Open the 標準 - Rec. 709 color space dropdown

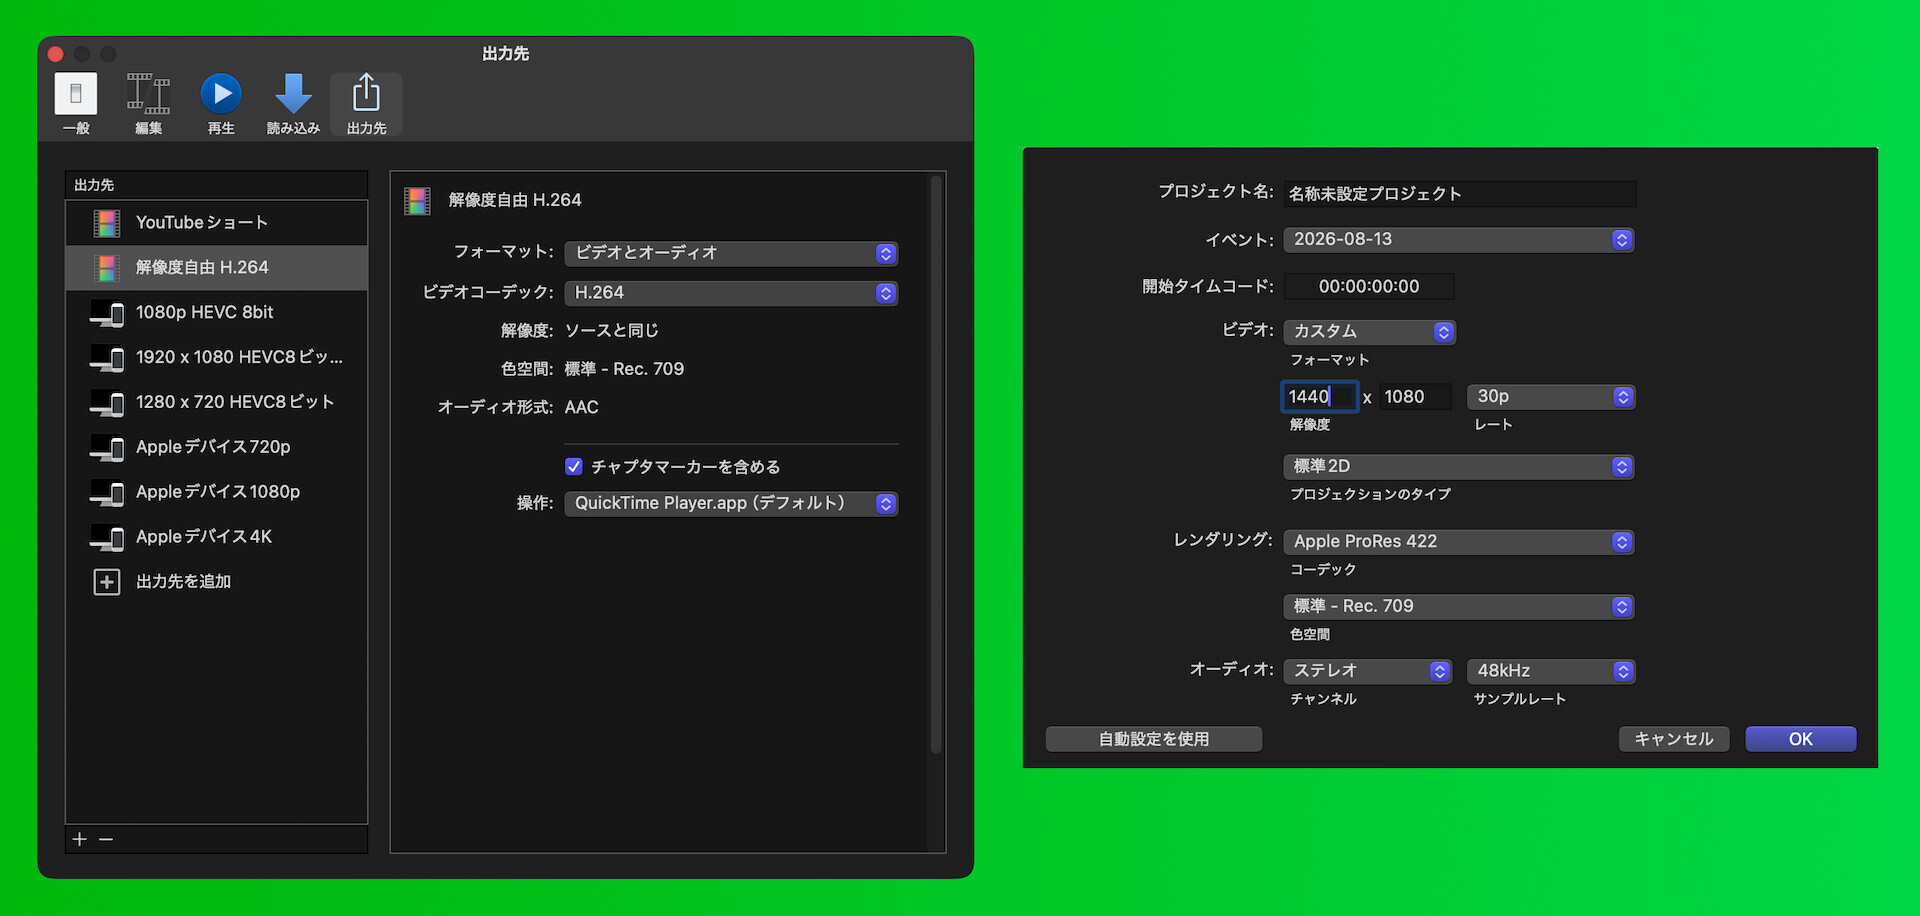(x=1459, y=607)
